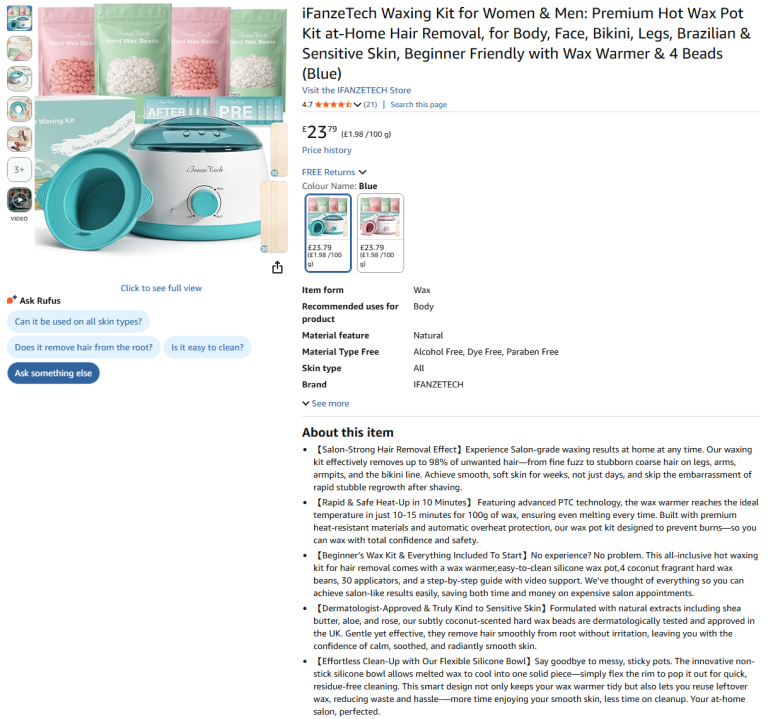Click the Ask Rufus sparkle icon

coord(12,300)
